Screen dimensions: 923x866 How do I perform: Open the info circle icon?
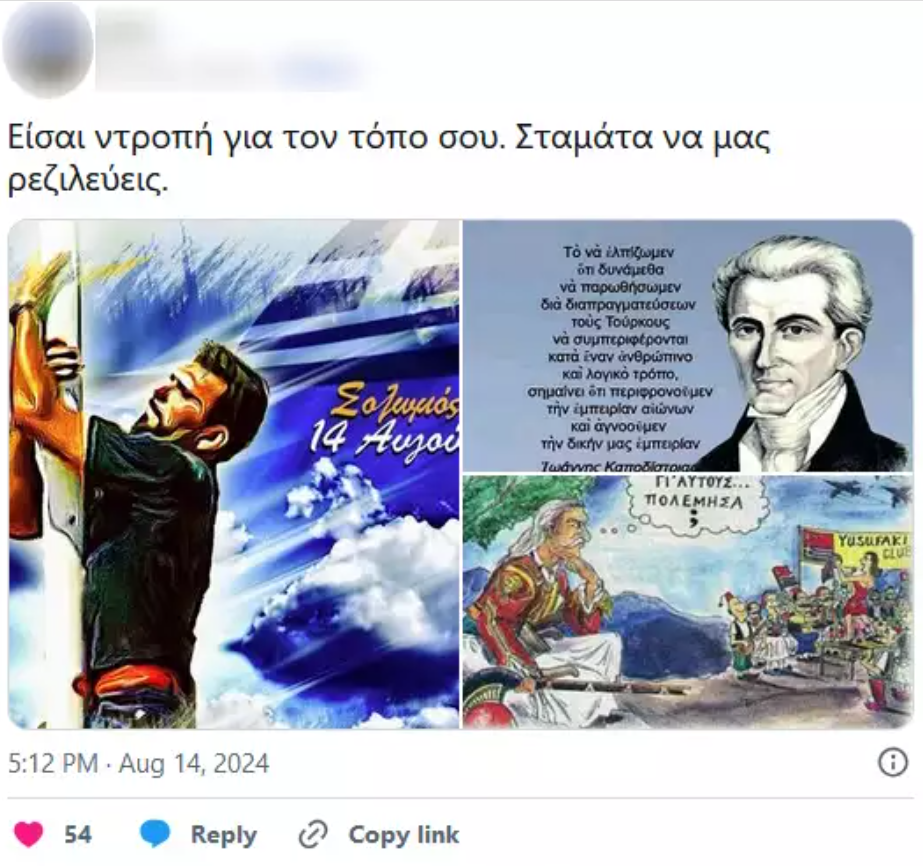[x=892, y=763]
